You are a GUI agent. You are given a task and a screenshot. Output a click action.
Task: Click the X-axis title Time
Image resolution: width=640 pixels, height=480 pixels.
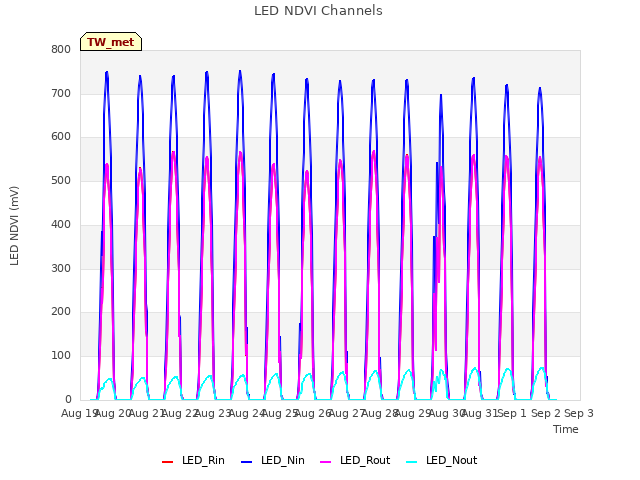566,429
